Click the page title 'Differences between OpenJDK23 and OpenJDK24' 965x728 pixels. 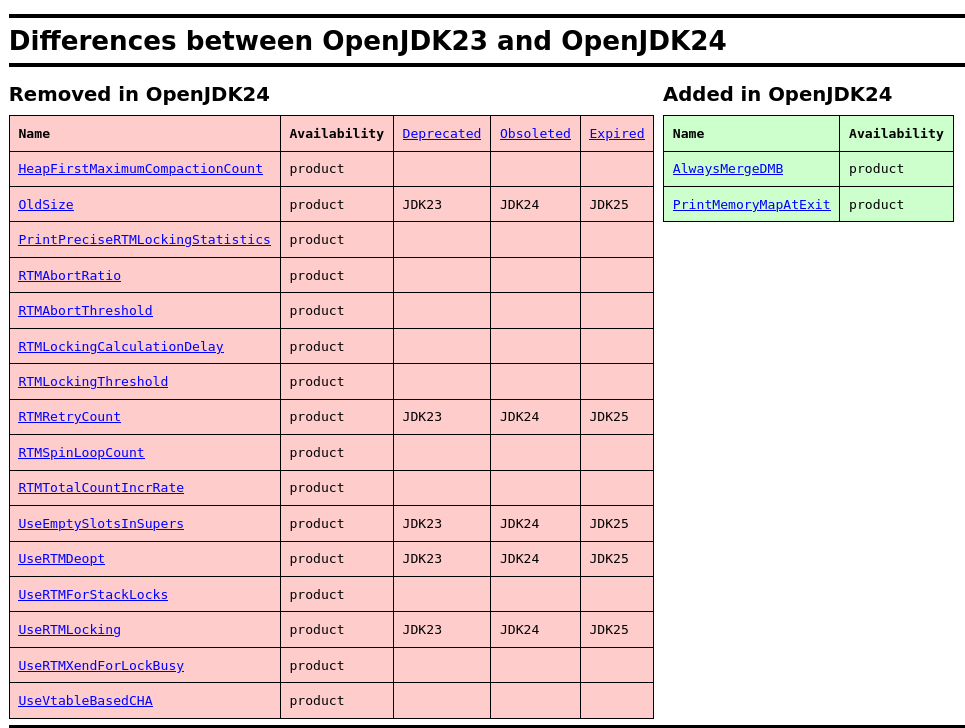click(x=367, y=41)
